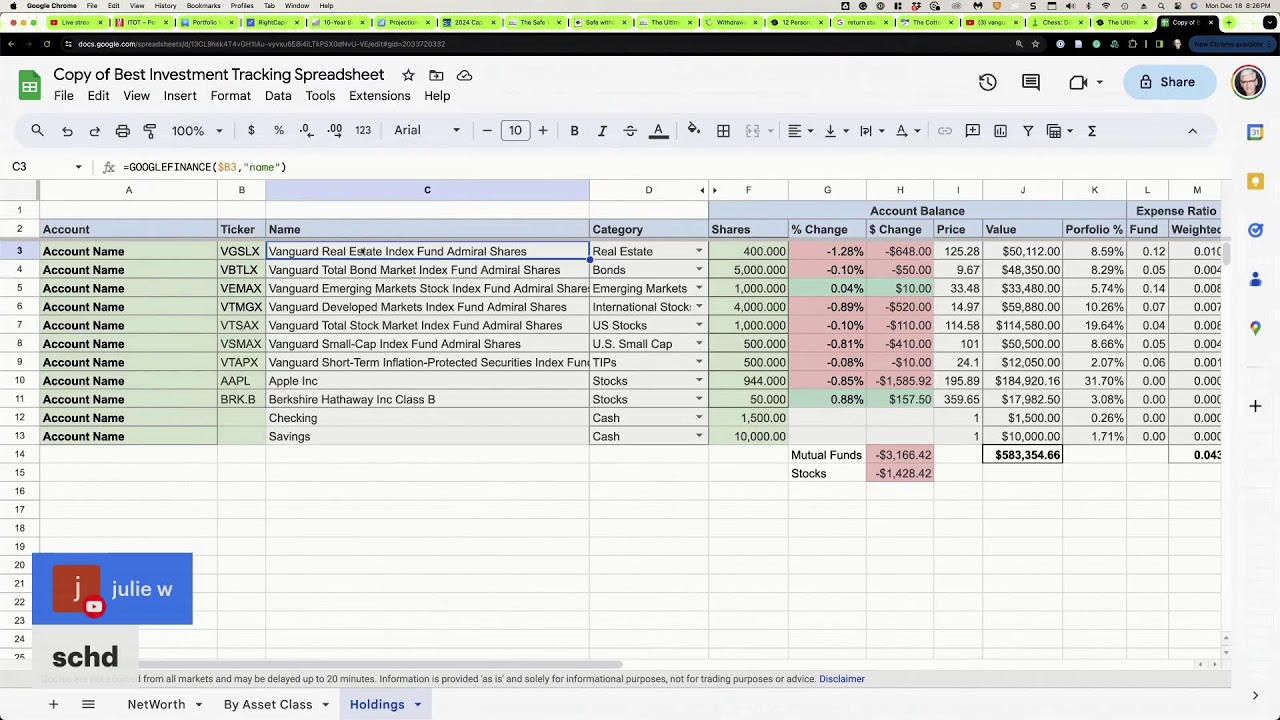Hide the menus with collapse chevron

click(x=1192, y=131)
